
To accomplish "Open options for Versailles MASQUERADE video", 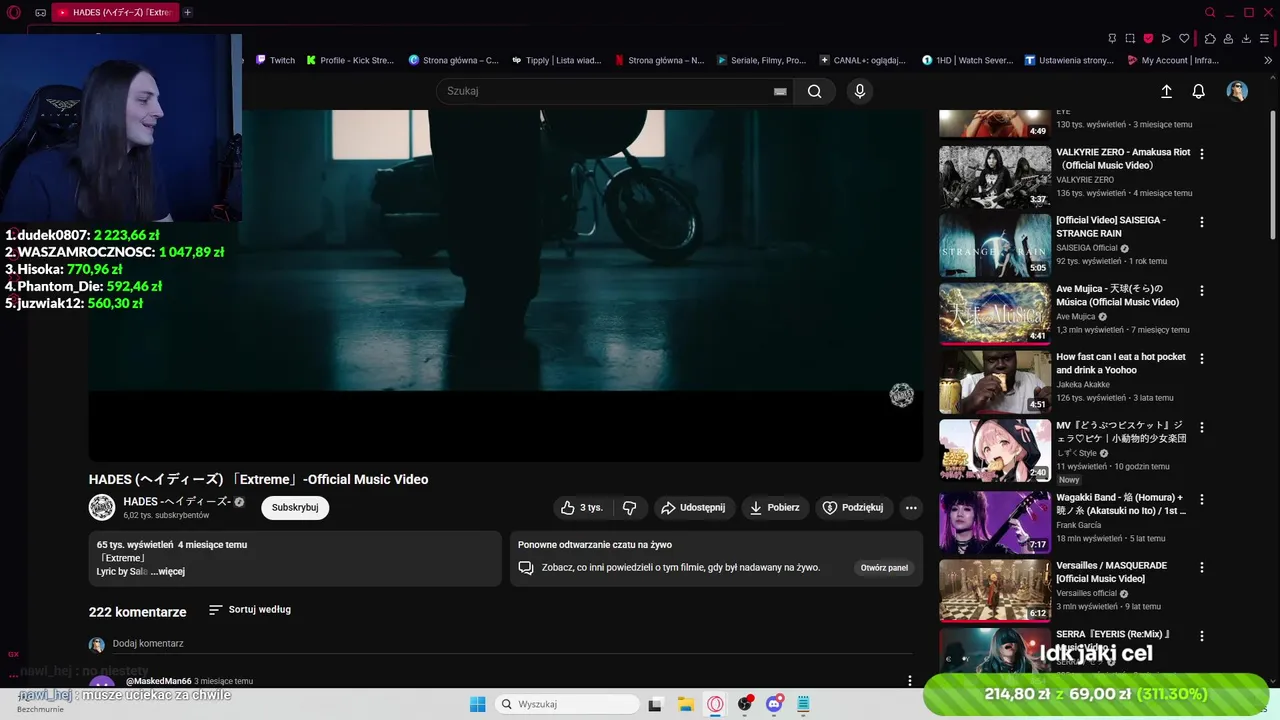I will [x=1202, y=567].
